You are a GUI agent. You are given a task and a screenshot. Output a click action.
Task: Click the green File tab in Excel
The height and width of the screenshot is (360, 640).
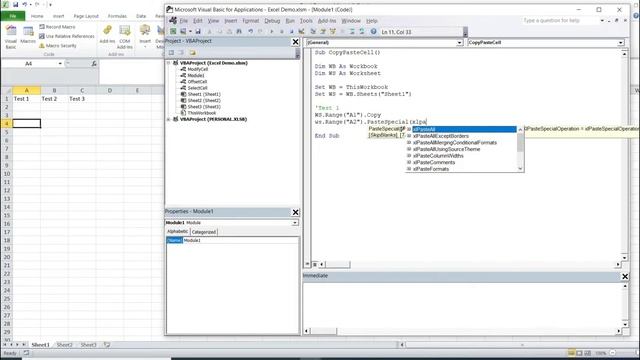pos(13,16)
